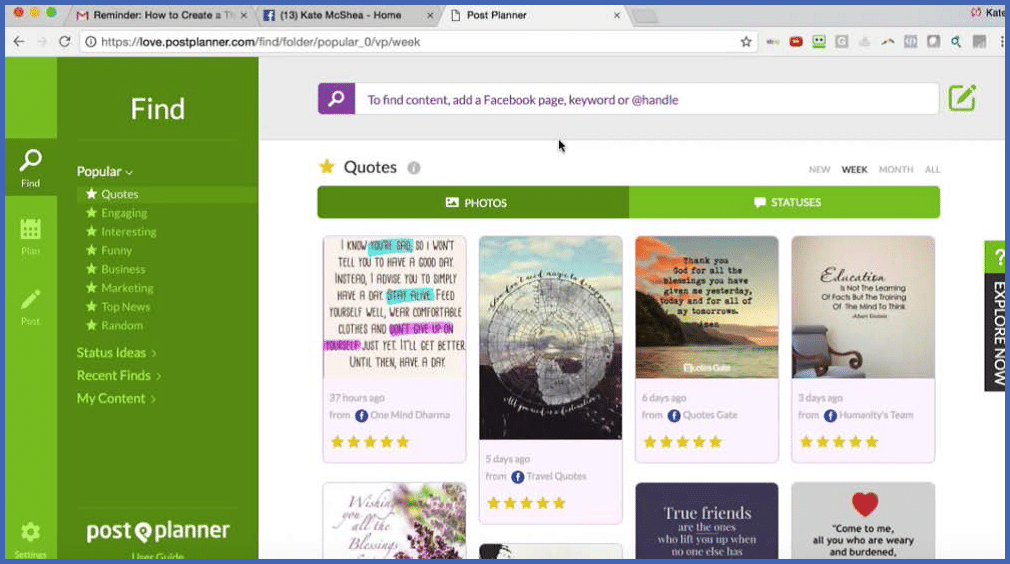Filter results by MONTH

click(895, 170)
